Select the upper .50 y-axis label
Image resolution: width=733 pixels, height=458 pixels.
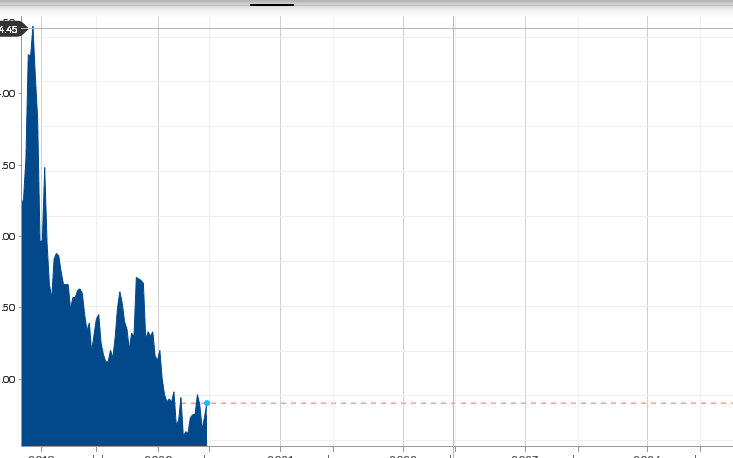coord(8,165)
